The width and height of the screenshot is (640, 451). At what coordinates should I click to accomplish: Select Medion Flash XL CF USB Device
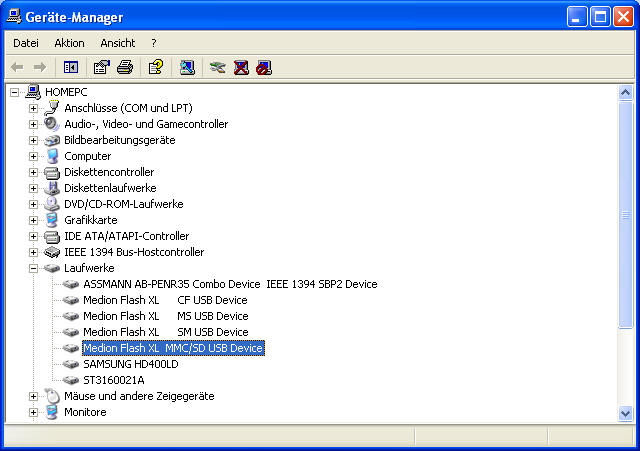pos(165,300)
